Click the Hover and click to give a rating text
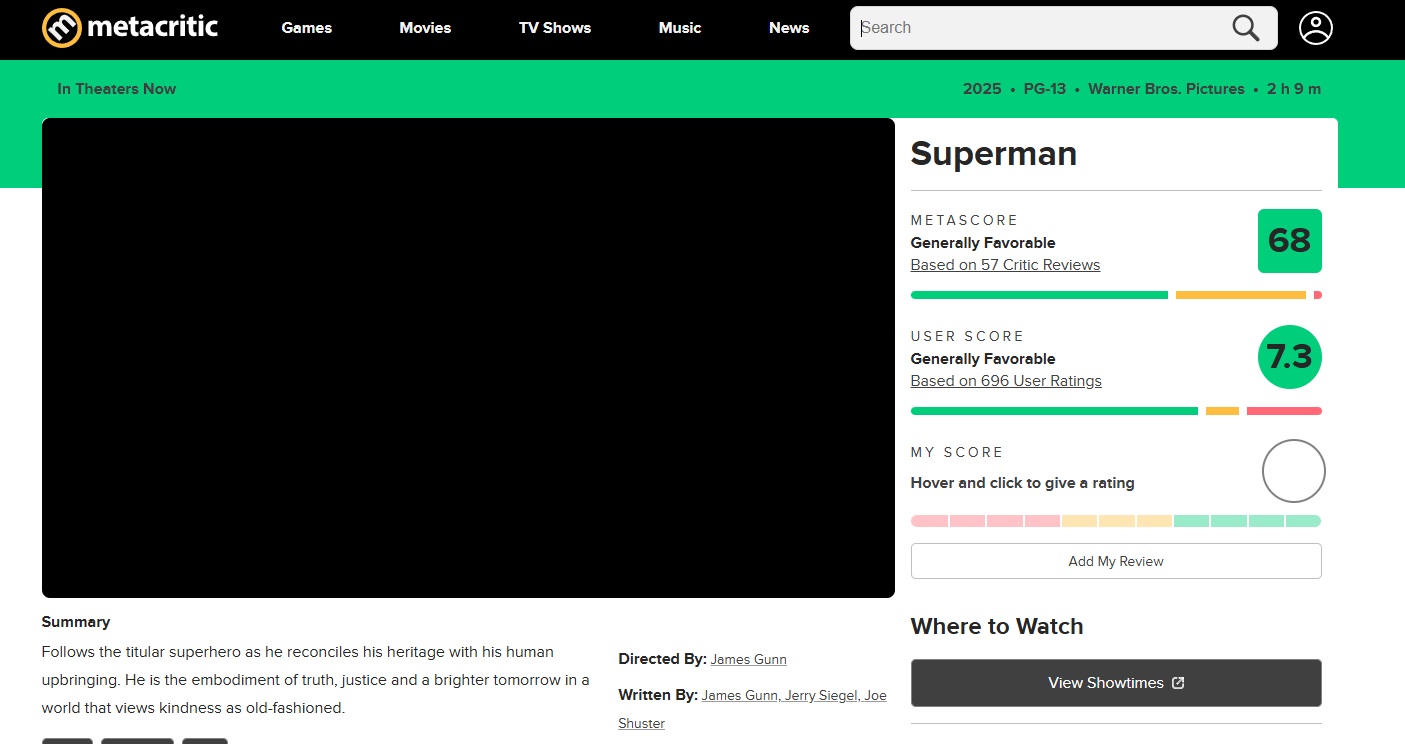 (x=1022, y=483)
